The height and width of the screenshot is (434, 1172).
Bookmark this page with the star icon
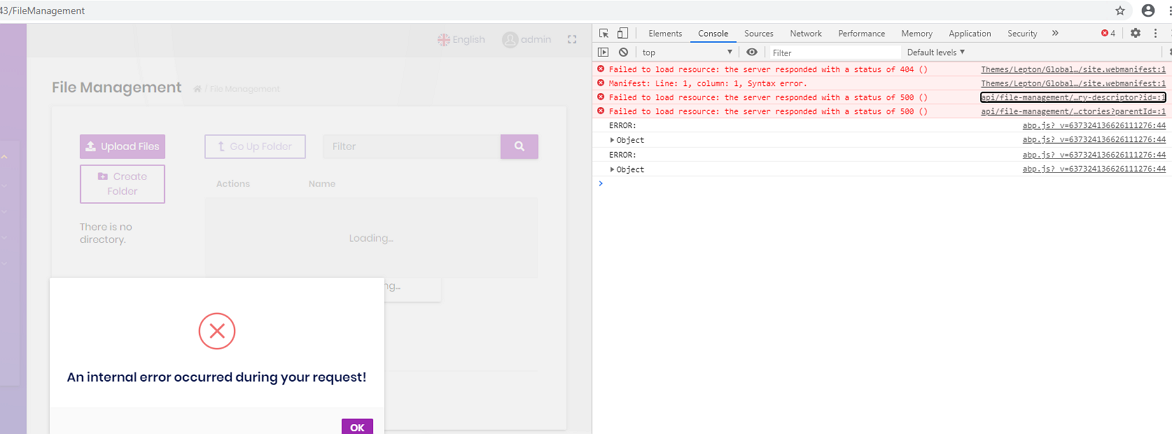click(x=1120, y=10)
